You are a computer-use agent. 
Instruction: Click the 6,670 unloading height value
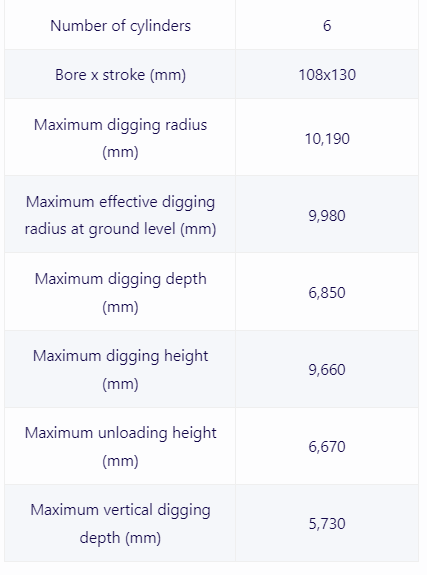pyautogui.click(x=327, y=447)
